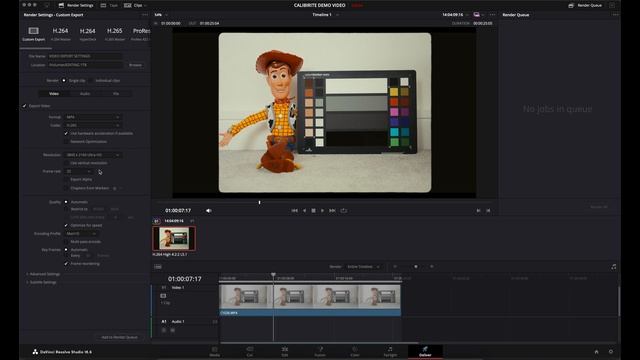Play forward in the viewer
640x360 pixels.
pyautogui.click(x=322, y=211)
